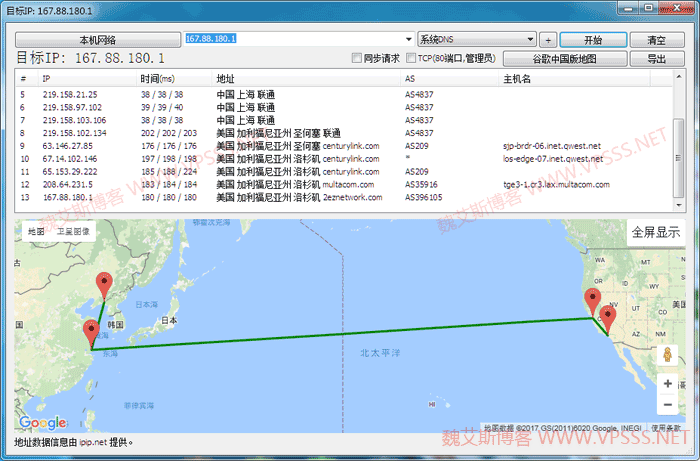Image resolution: width=700 pixels, height=461 pixels.
Task: Enable the 同步请求 checkbox
Action: pyautogui.click(x=357, y=59)
